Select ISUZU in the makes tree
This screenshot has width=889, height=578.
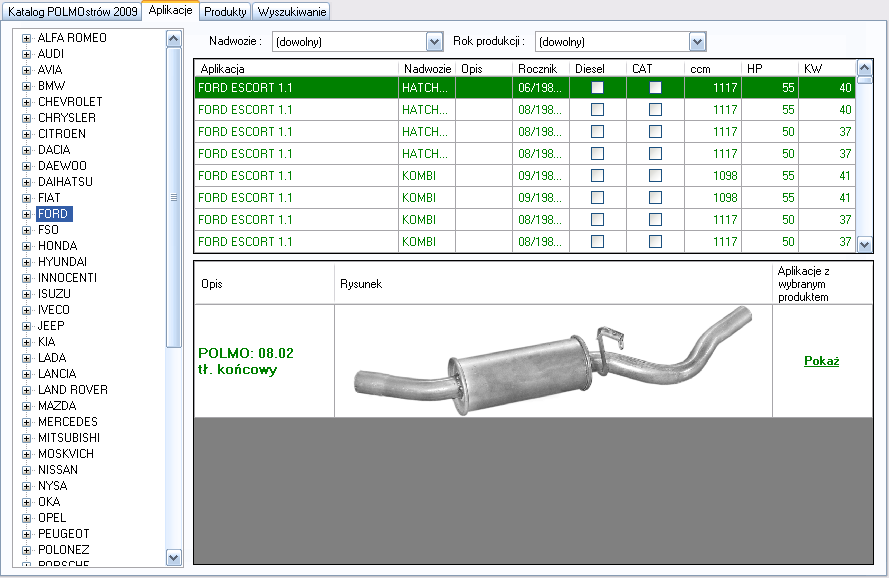[54, 294]
